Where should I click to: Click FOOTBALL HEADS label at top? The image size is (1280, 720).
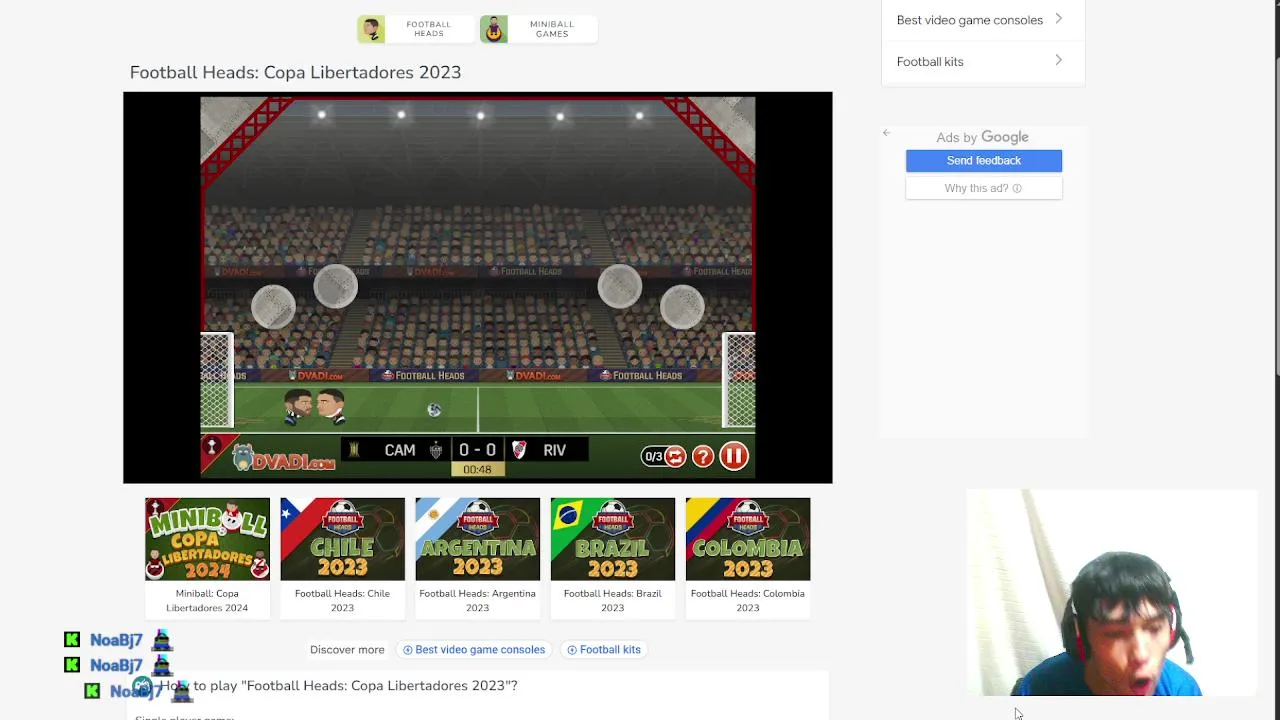pyautogui.click(x=429, y=29)
